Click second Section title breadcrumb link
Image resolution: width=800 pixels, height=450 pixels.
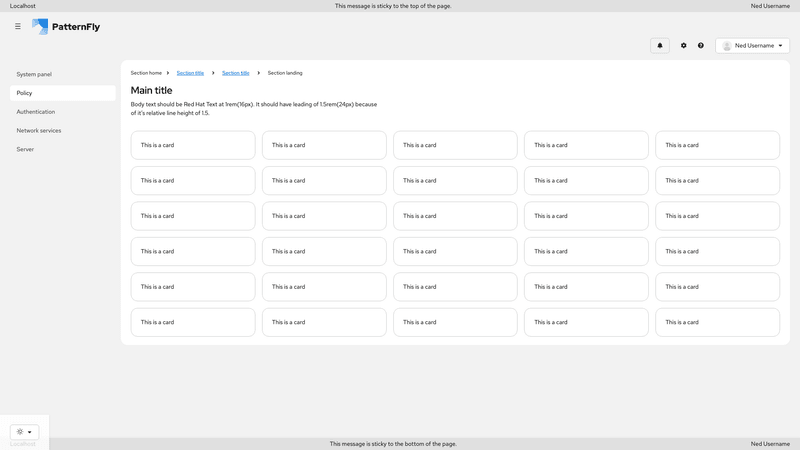[x=236, y=73]
